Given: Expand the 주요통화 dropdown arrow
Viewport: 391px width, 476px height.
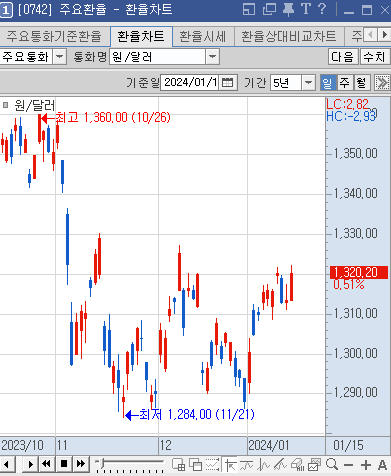Looking at the screenshot, I should click(59, 57).
